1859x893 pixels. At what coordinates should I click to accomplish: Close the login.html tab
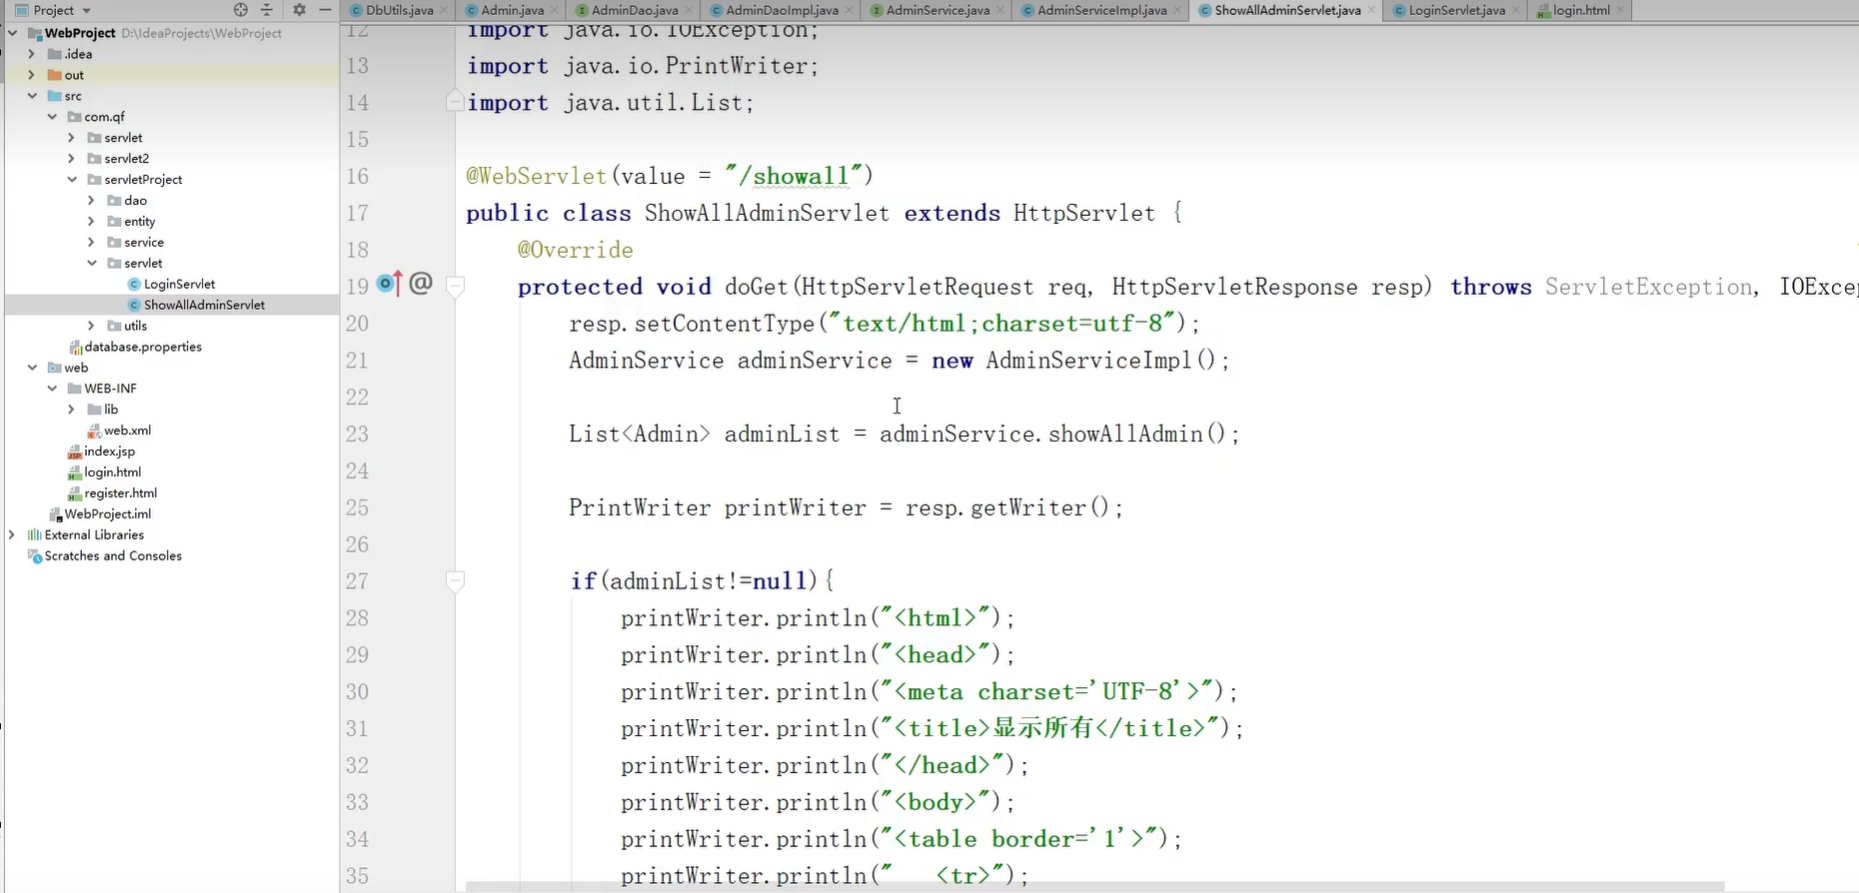point(1621,10)
